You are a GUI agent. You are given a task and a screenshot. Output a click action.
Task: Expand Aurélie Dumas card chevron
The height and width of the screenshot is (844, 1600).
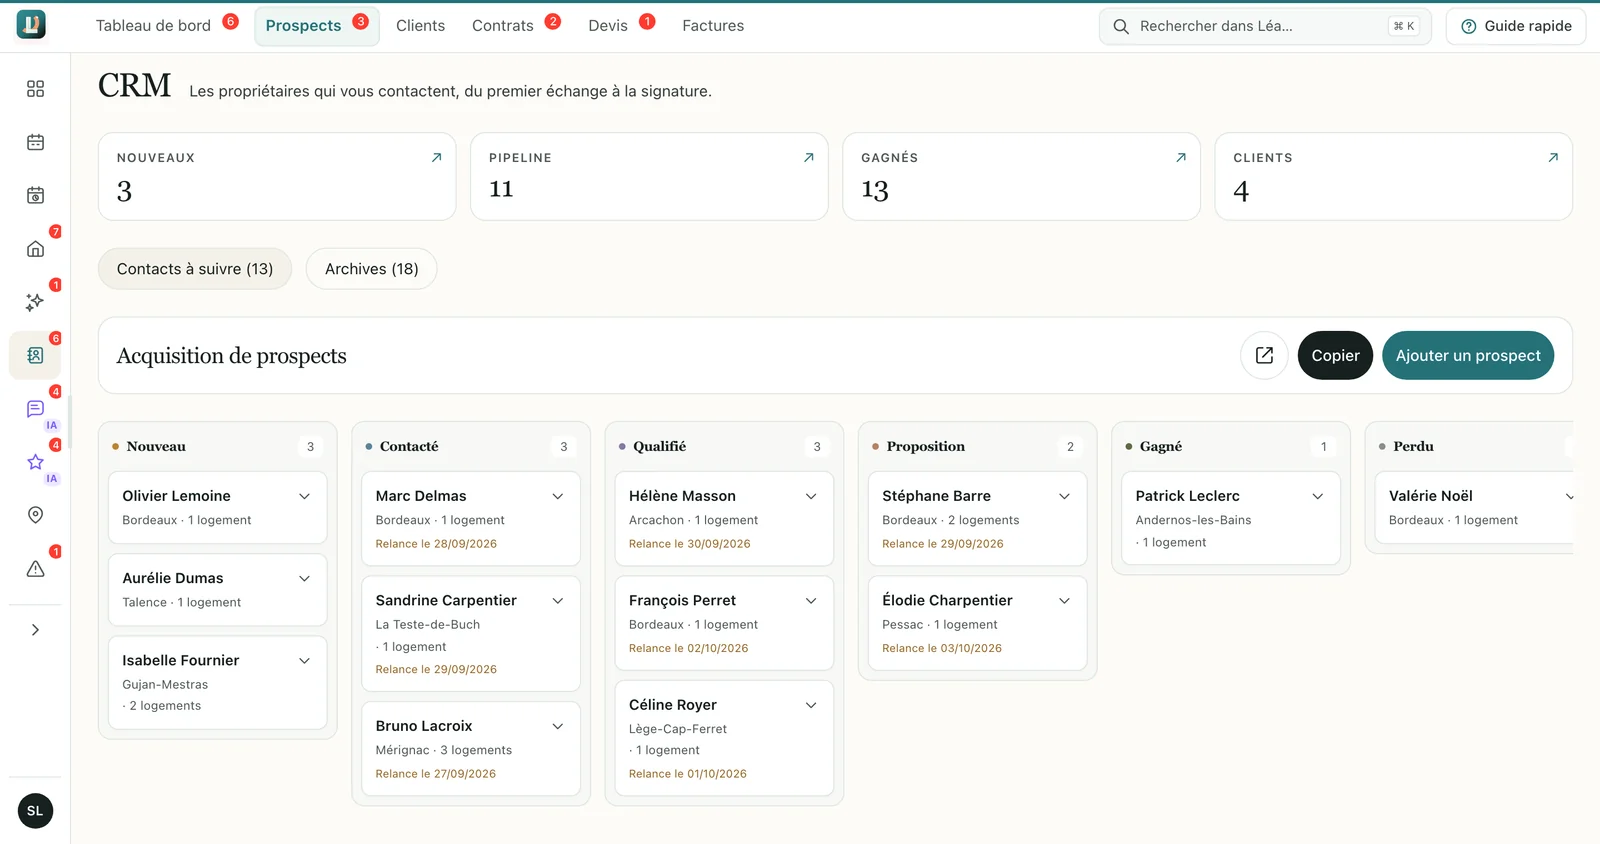tap(305, 578)
